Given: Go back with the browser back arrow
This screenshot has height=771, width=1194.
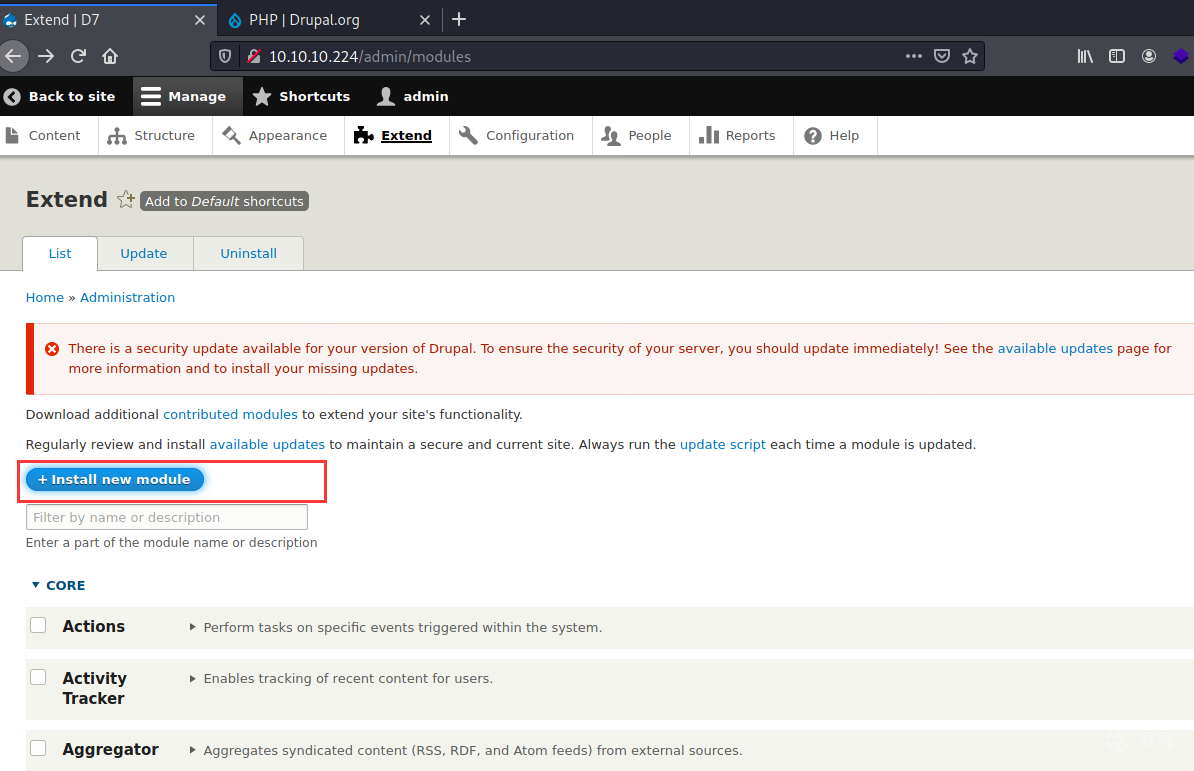Looking at the screenshot, I should 13,56.
